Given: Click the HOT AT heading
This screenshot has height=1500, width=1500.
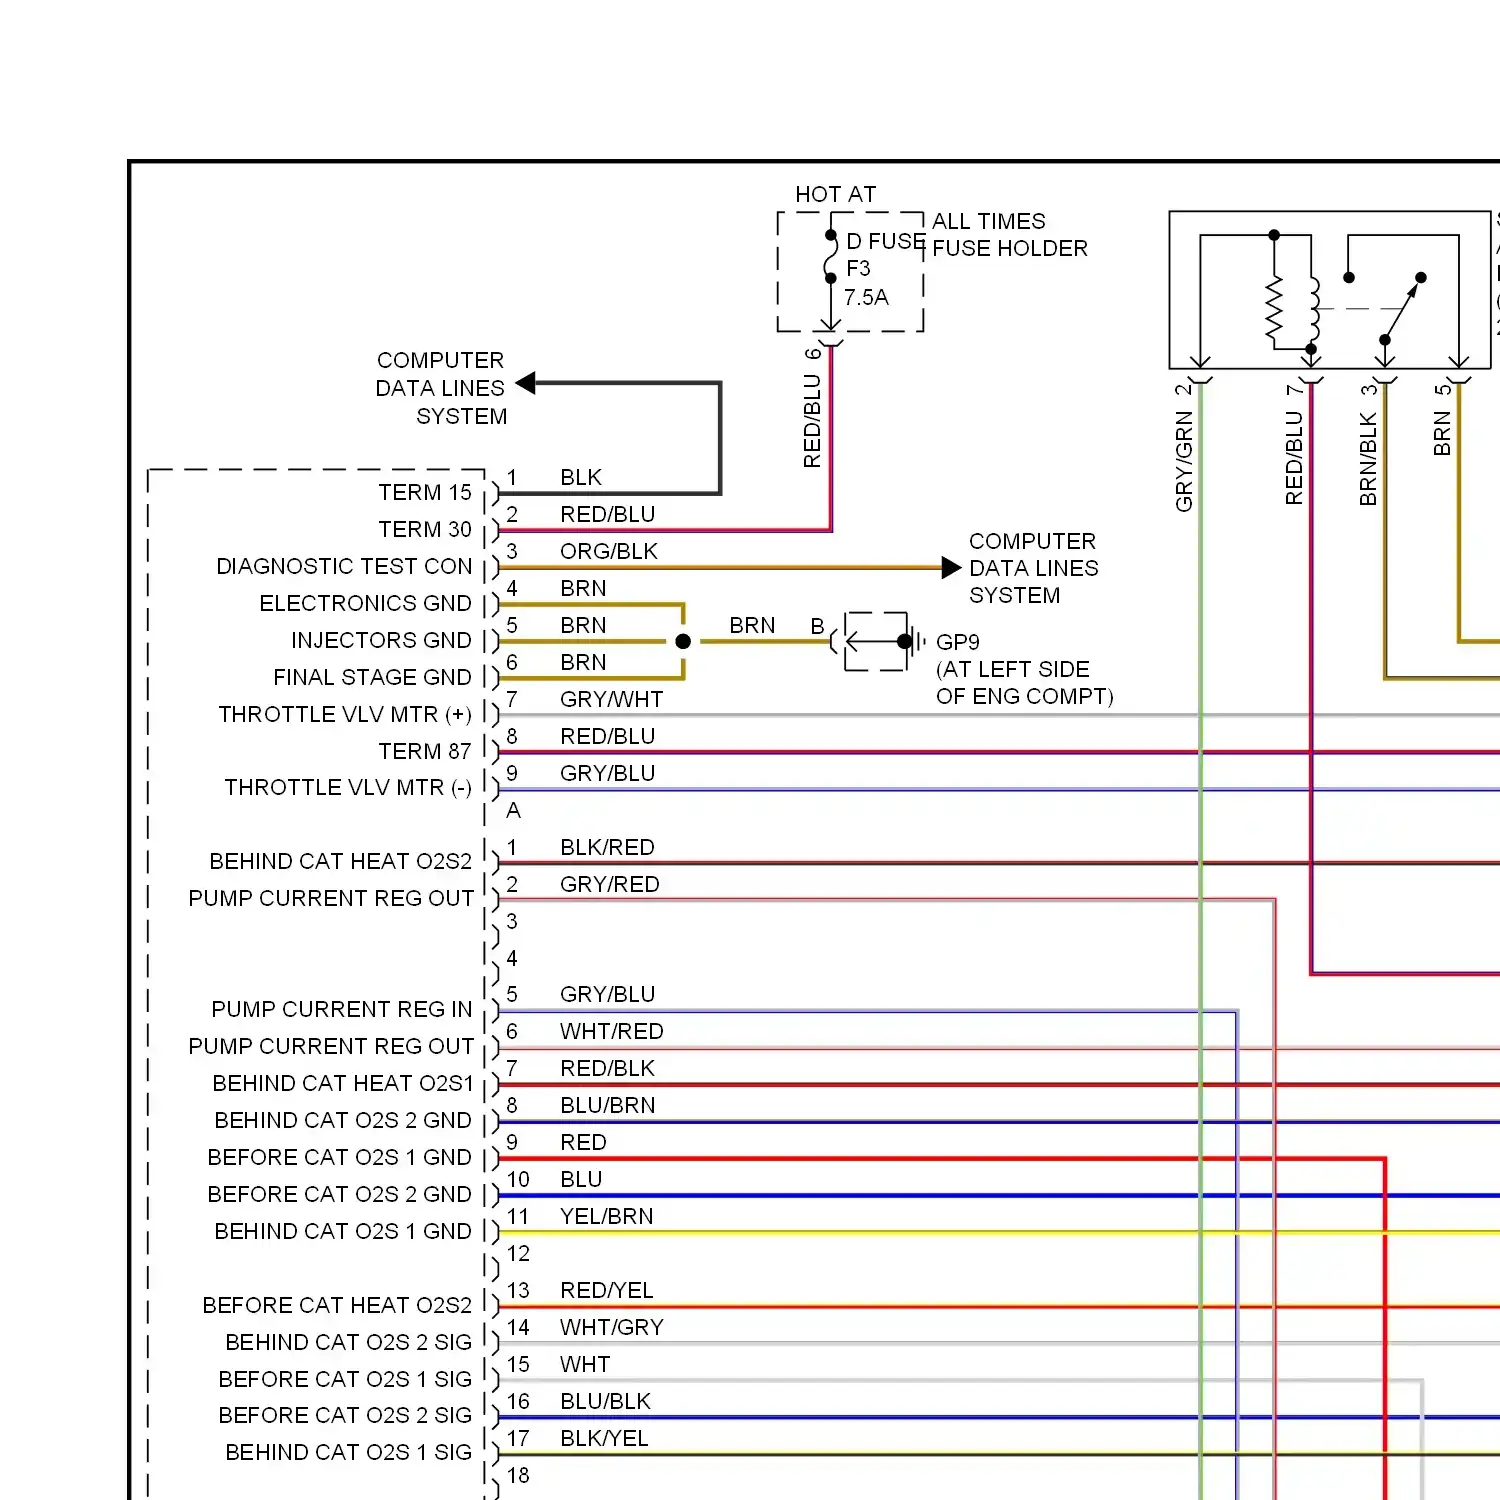Looking at the screenshot, I should click(x=836, y=195).
